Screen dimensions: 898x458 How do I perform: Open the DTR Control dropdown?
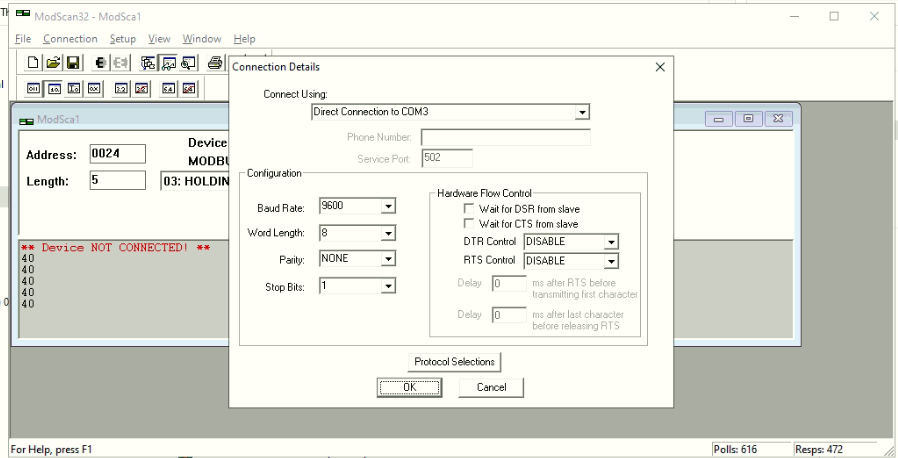[611, 242]
